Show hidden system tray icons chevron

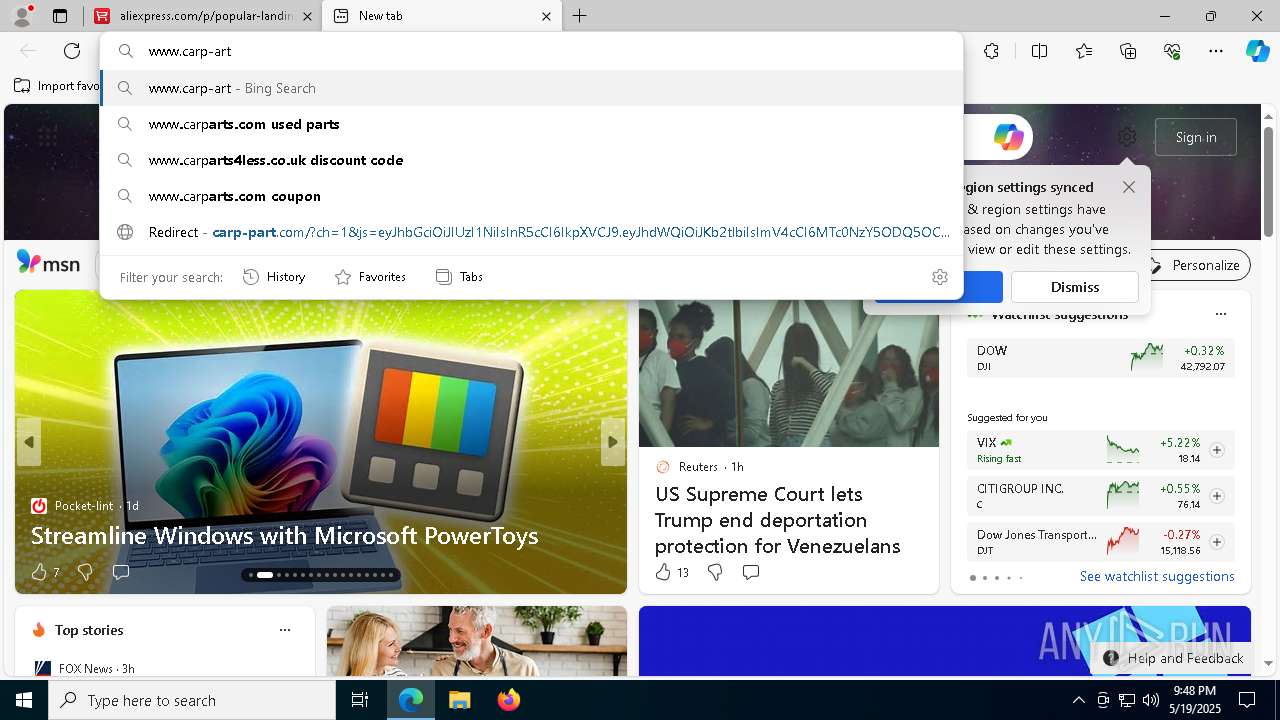click(x=1079, y=700)
